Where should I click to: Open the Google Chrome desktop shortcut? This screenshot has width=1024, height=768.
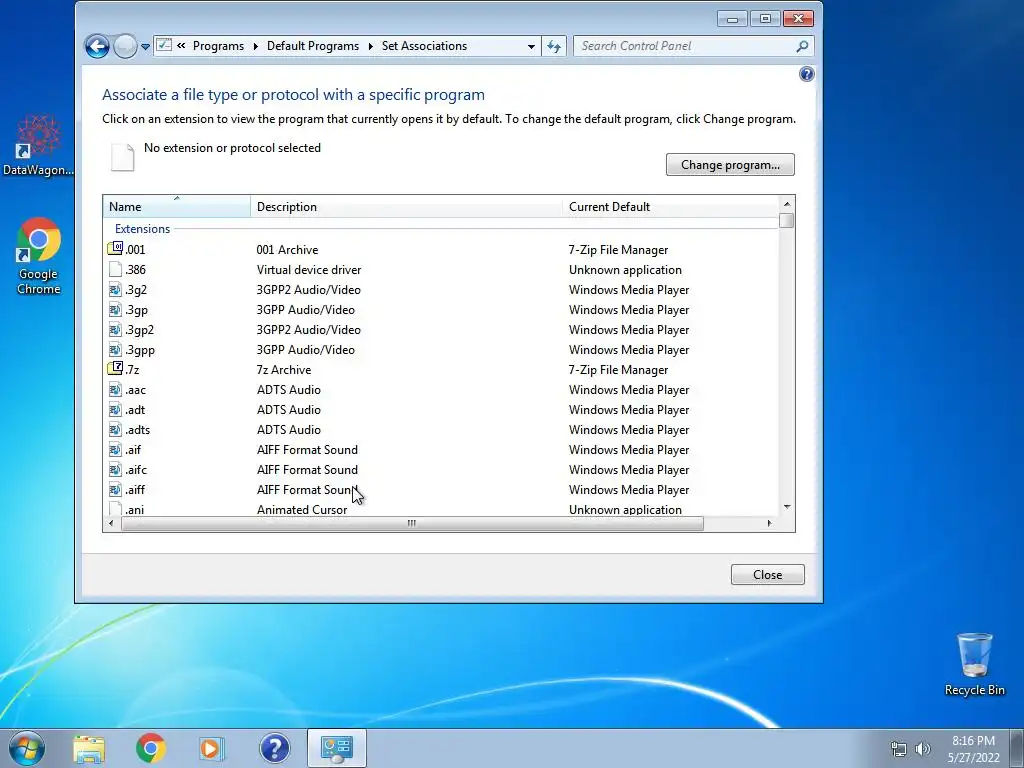[39, 257]
